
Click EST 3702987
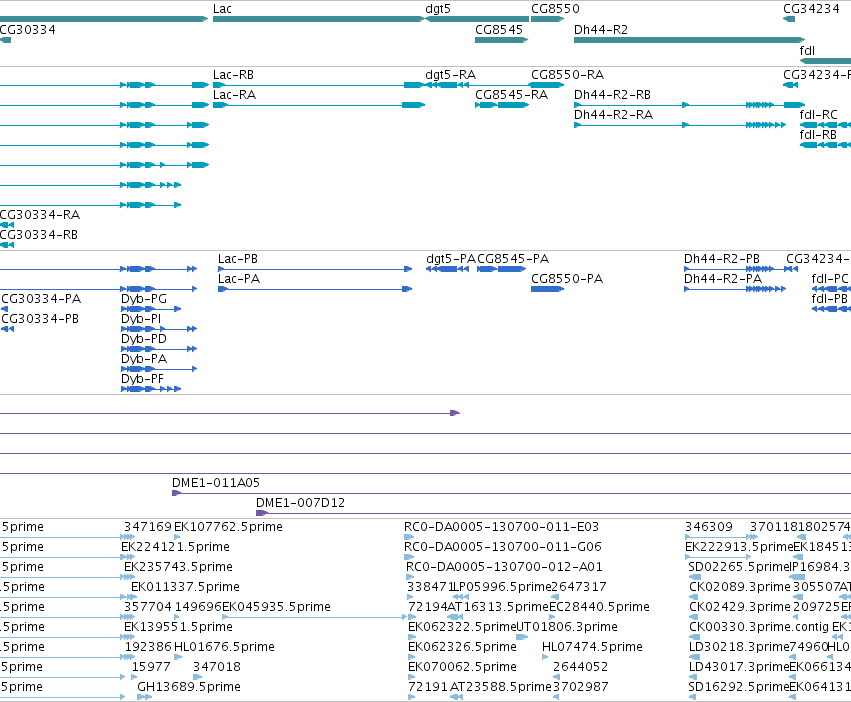click(x=581, y=687)
